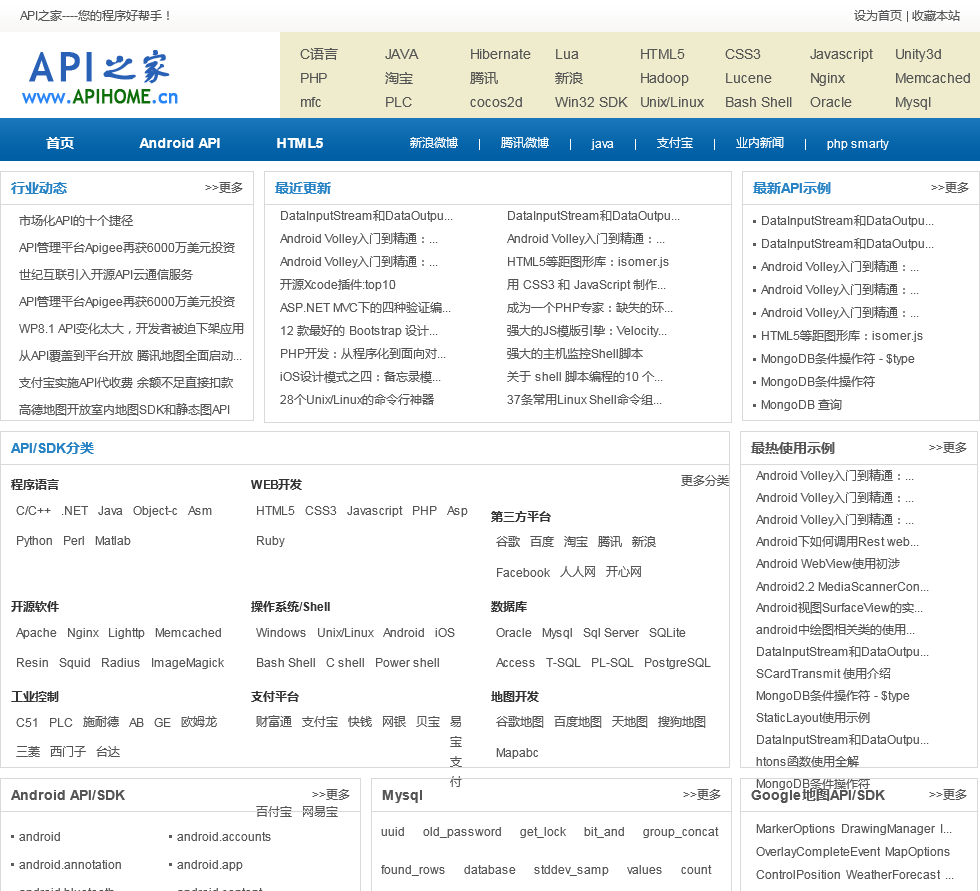Open 高德地图开放室内地图SDK news item
This screenshot has width=980, height=891.
pyautogui.click(x=124, y=409)
